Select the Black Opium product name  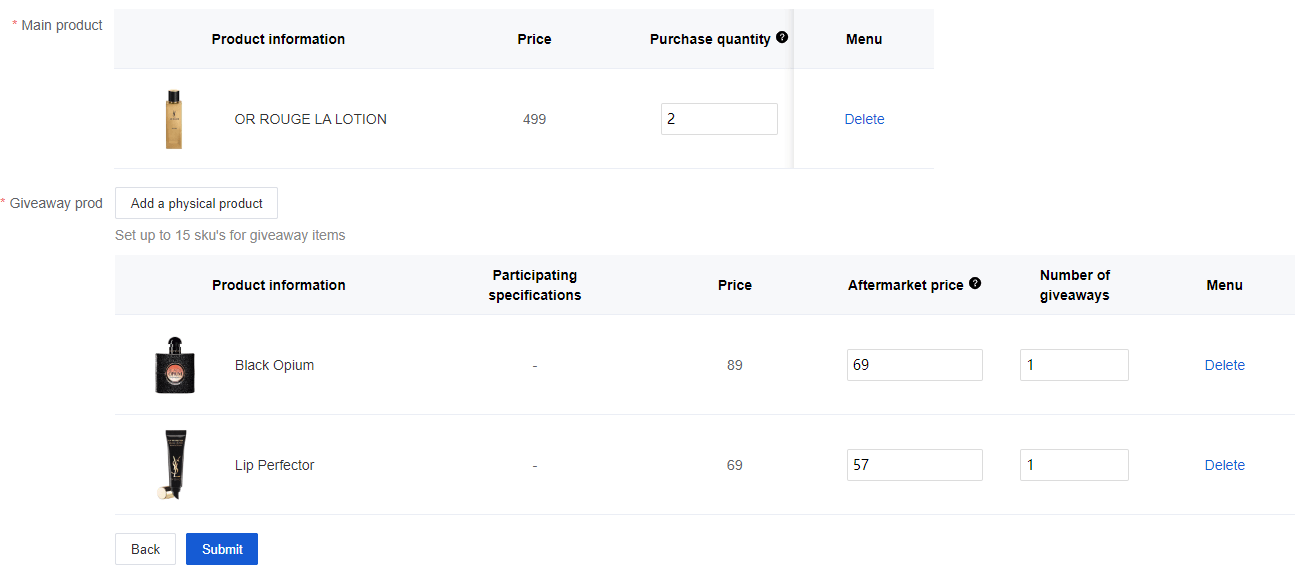pos(274,365)
